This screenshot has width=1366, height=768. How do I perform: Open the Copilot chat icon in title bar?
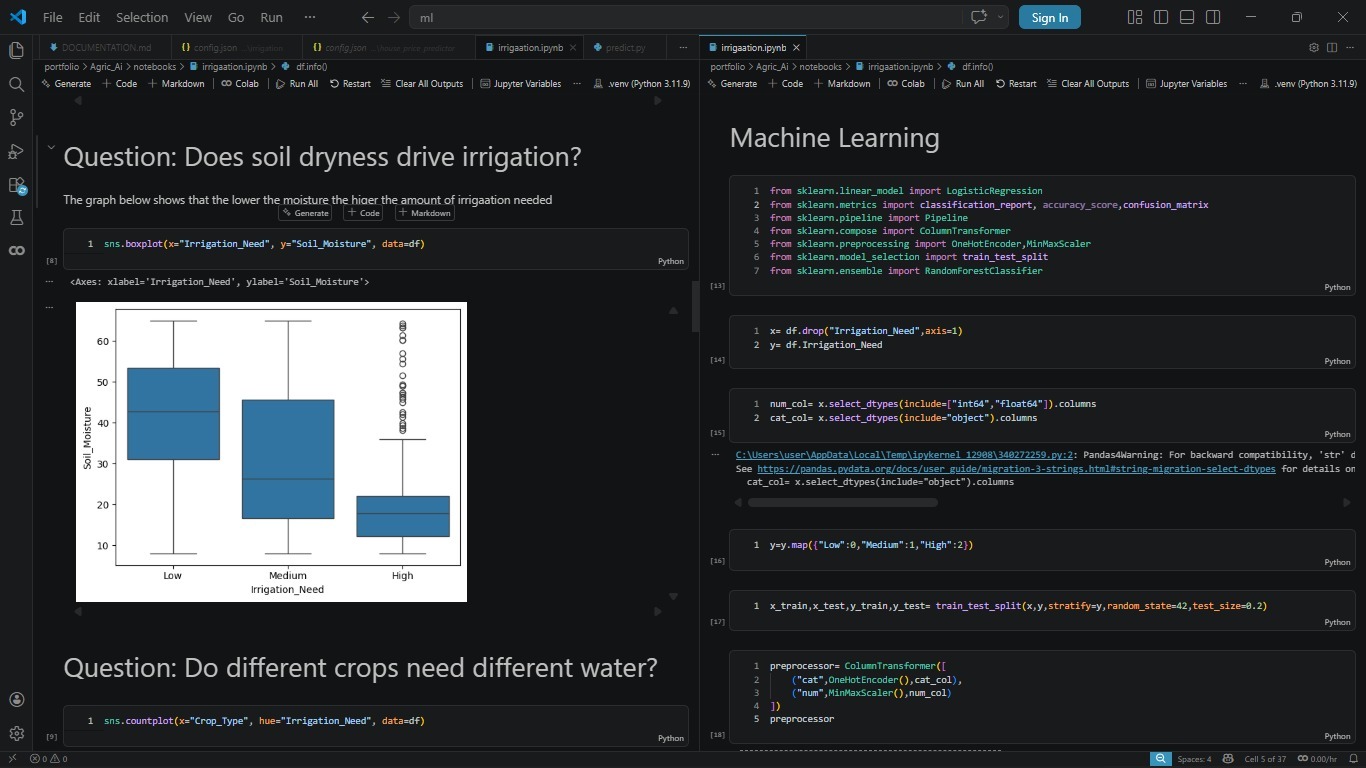pos(979,17)
